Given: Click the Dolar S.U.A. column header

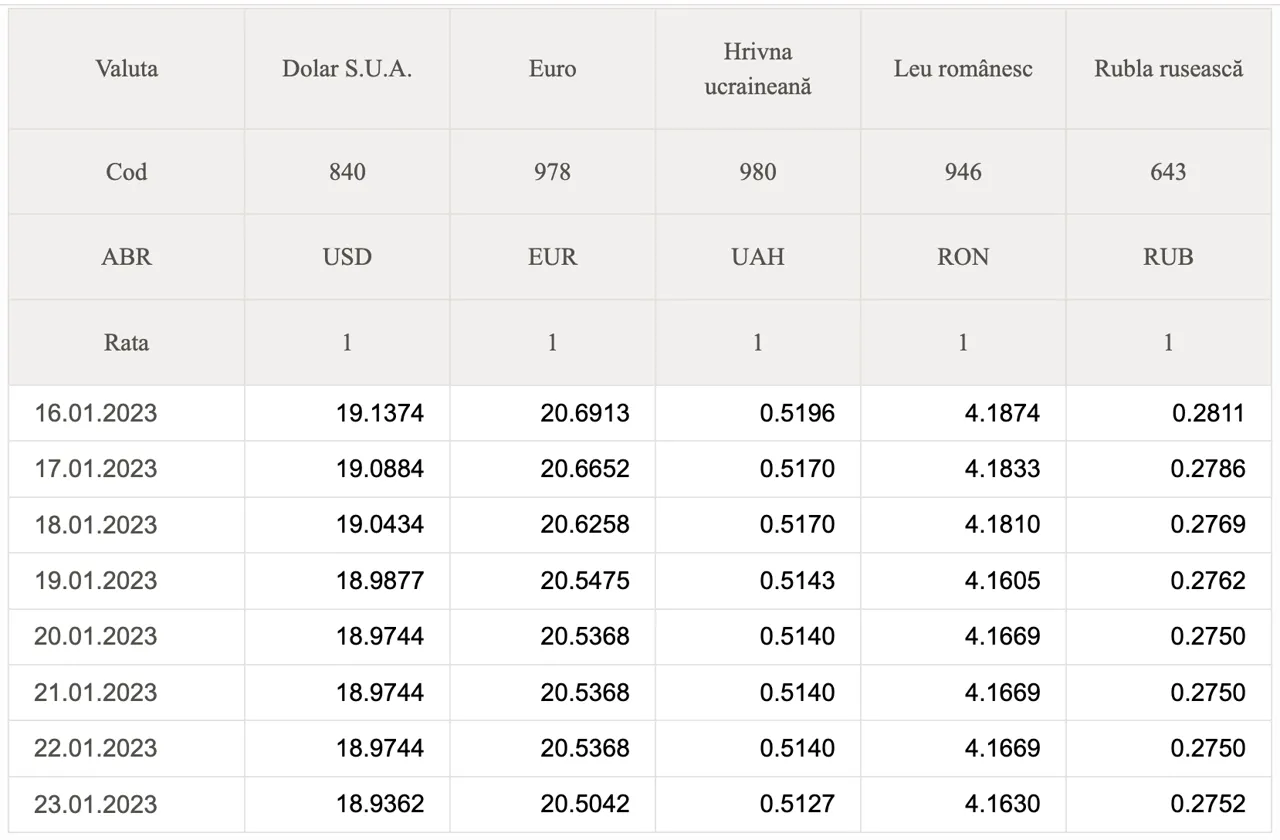Looking at the screenshot, I should tap(347, 69).
